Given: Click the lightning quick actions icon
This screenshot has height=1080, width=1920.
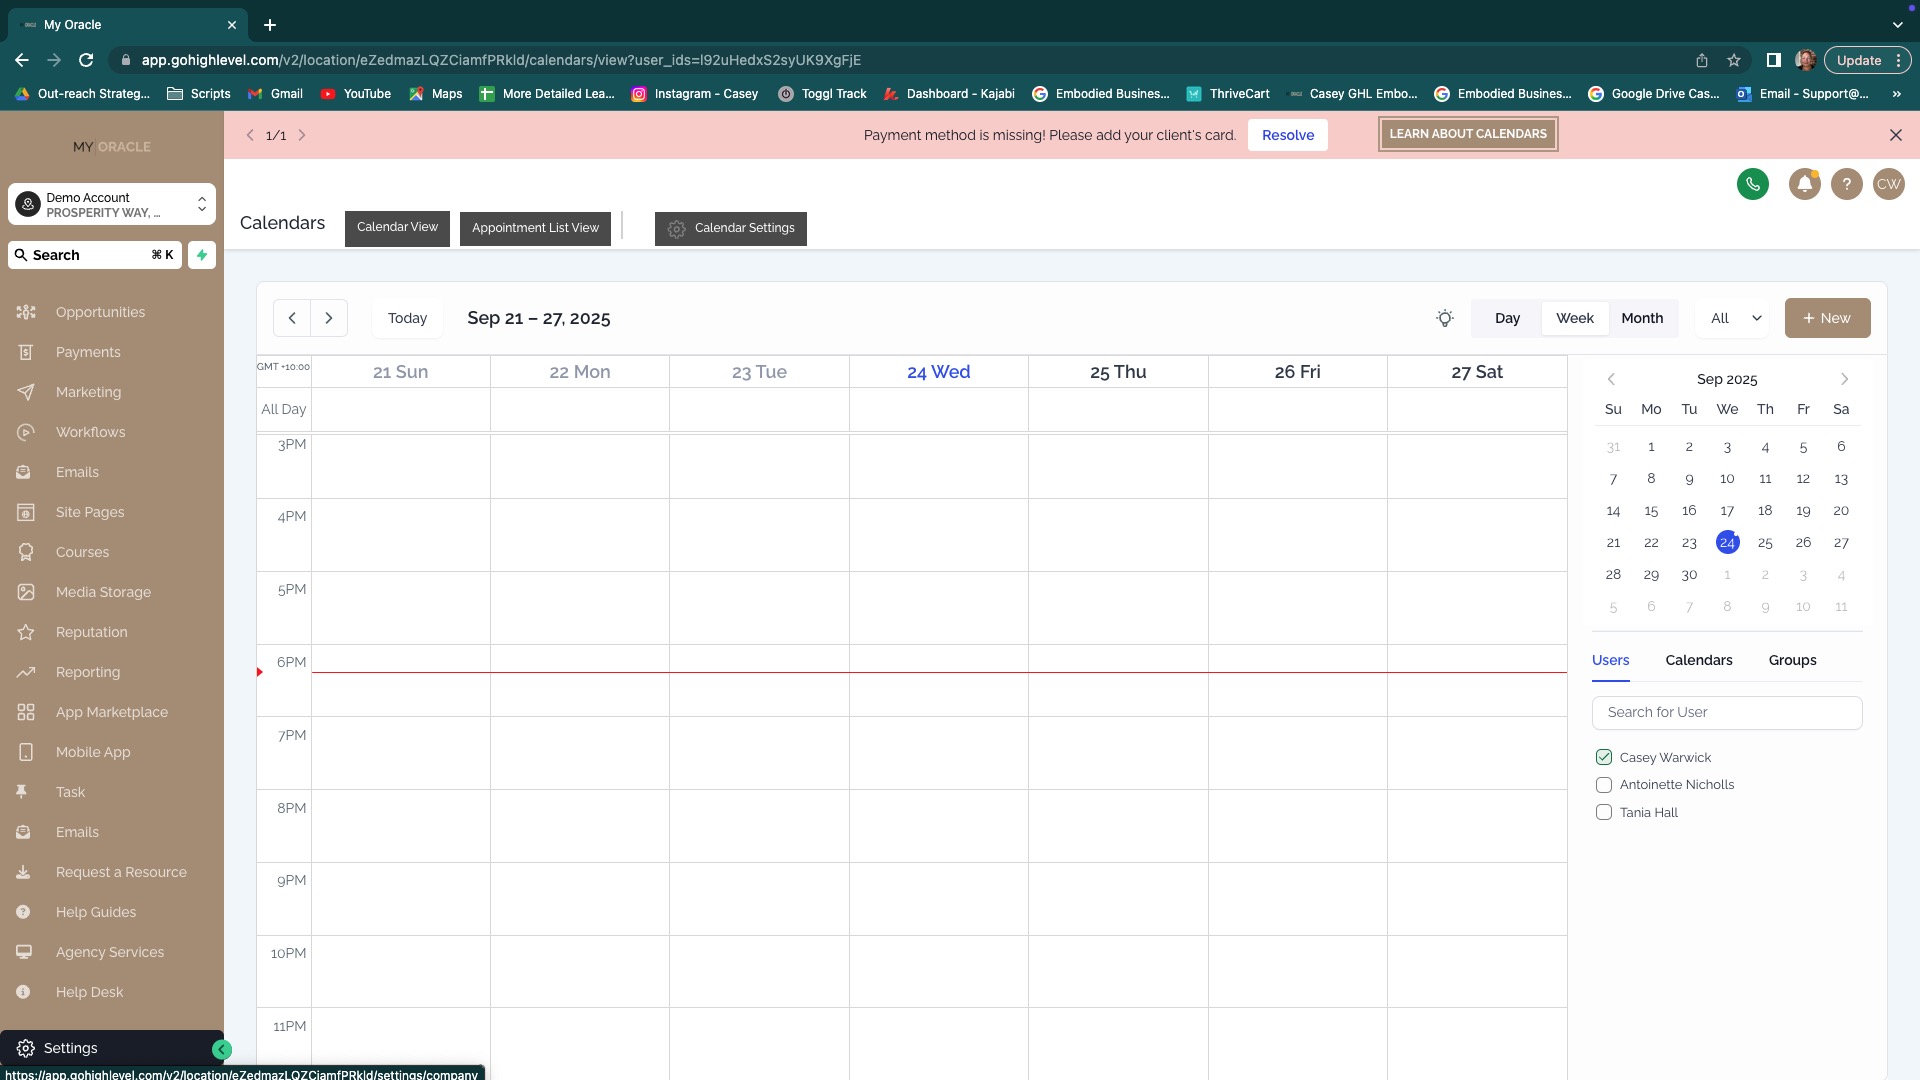Looking at the screenshot, I should (x=202, y=255).
